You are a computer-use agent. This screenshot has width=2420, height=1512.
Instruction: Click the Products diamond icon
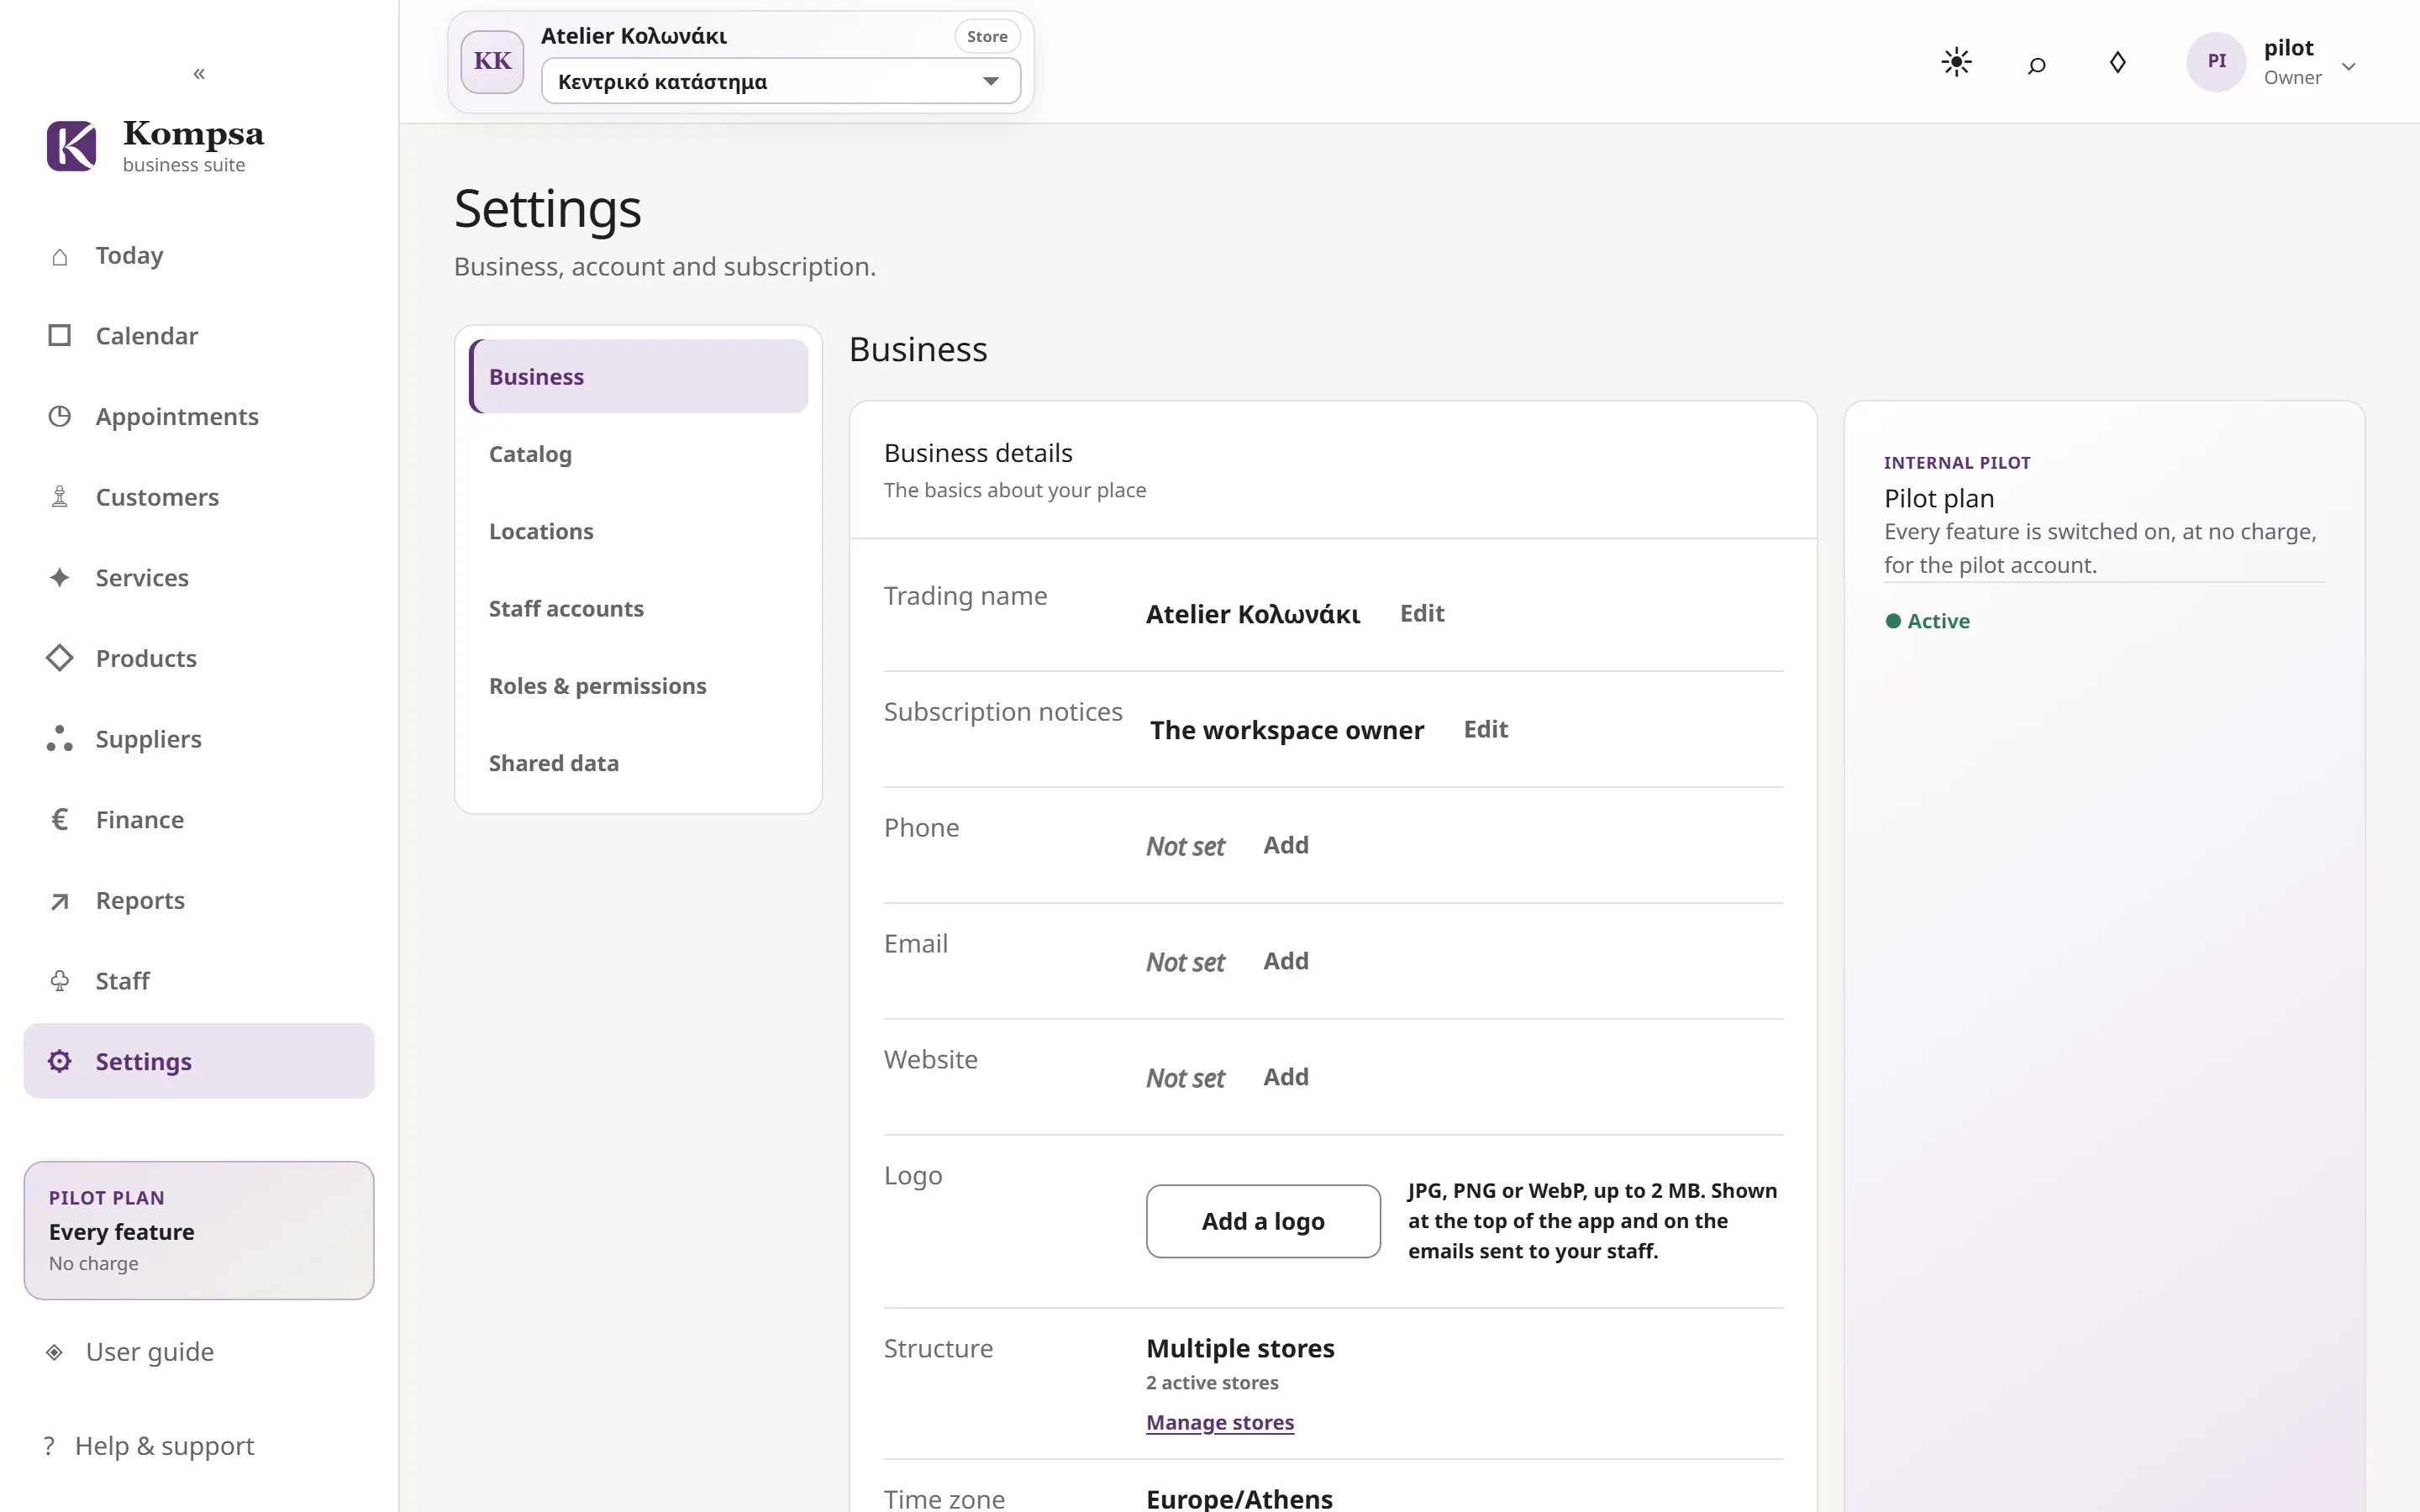60,658
